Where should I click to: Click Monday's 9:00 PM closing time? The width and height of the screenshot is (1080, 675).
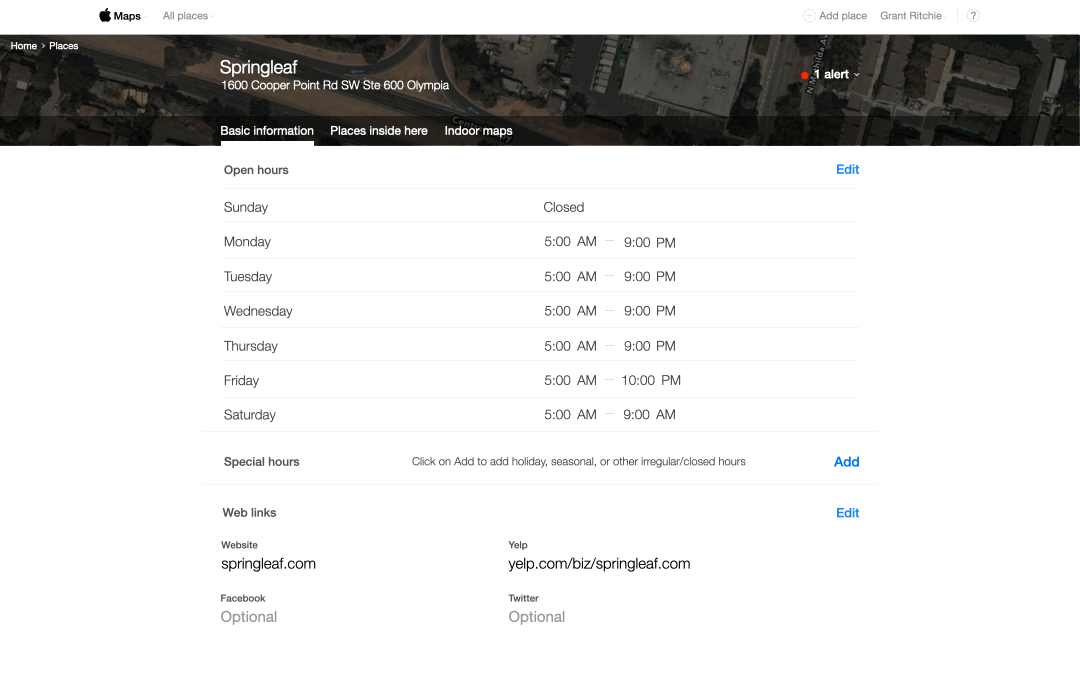pos(650,242)
